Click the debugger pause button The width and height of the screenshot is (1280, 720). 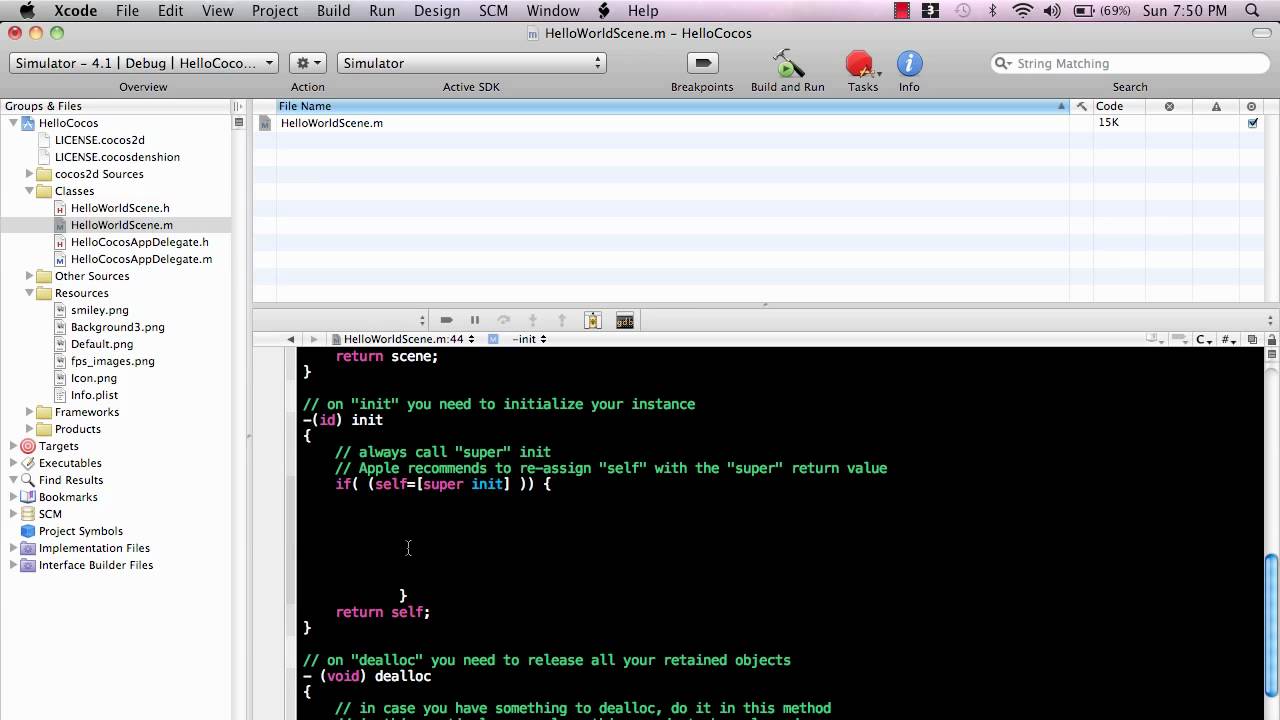(x=475, y=320)
